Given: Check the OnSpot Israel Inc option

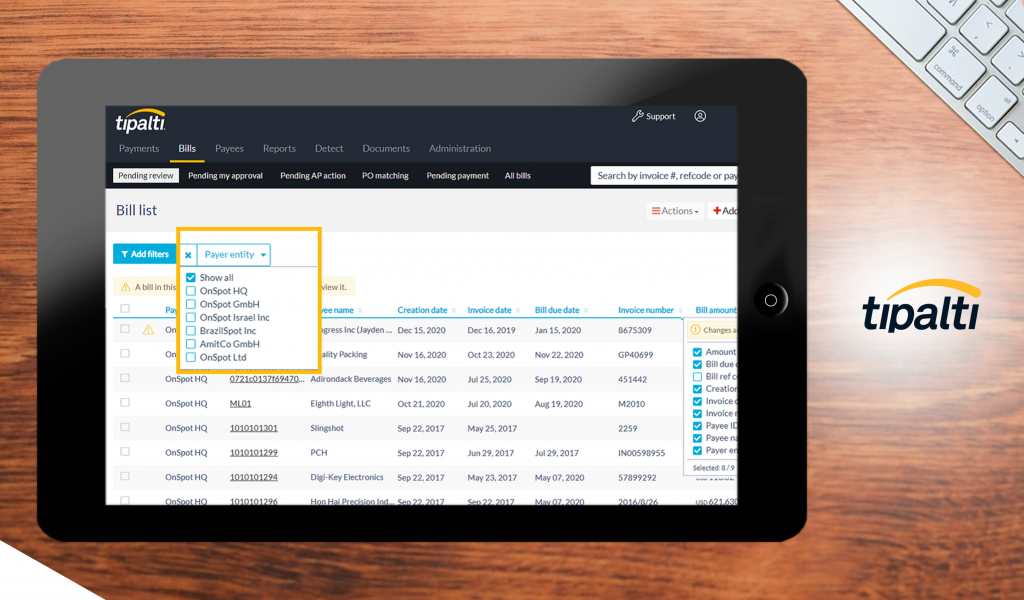Looking at the screenshot, I should pos(191,317).
